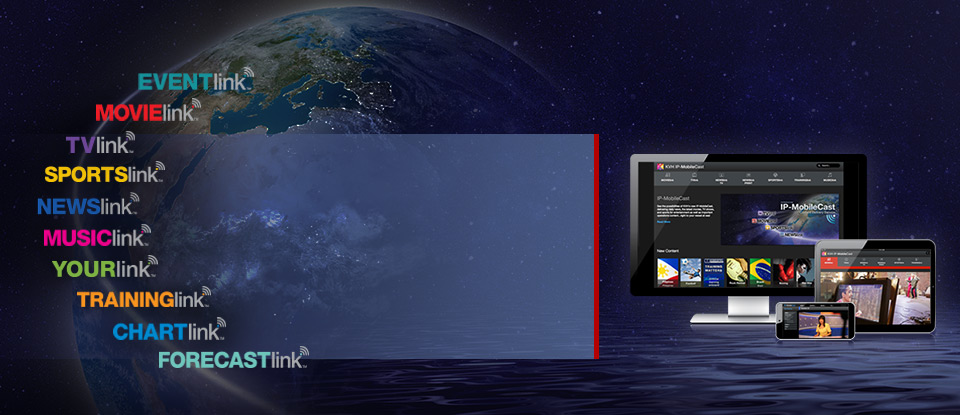The height and width of the screenshot is (415, 960).
Task: Choose the MUSIClink logo
Action: [x=97, y=237]
